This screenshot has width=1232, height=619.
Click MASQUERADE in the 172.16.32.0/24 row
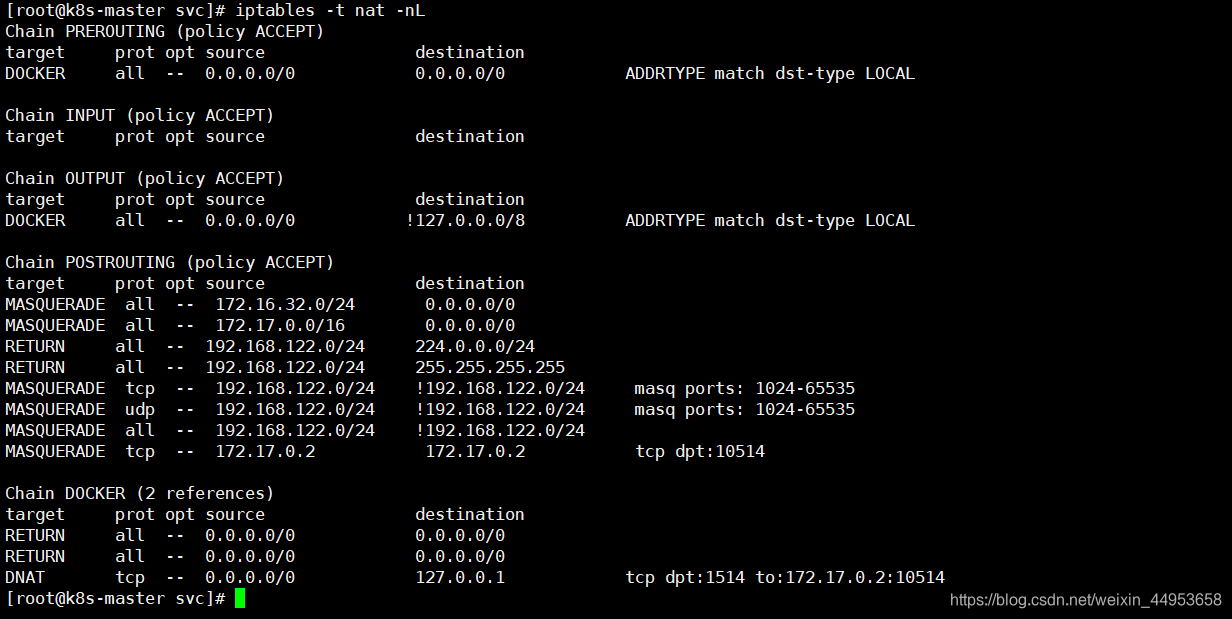[55, 304]
